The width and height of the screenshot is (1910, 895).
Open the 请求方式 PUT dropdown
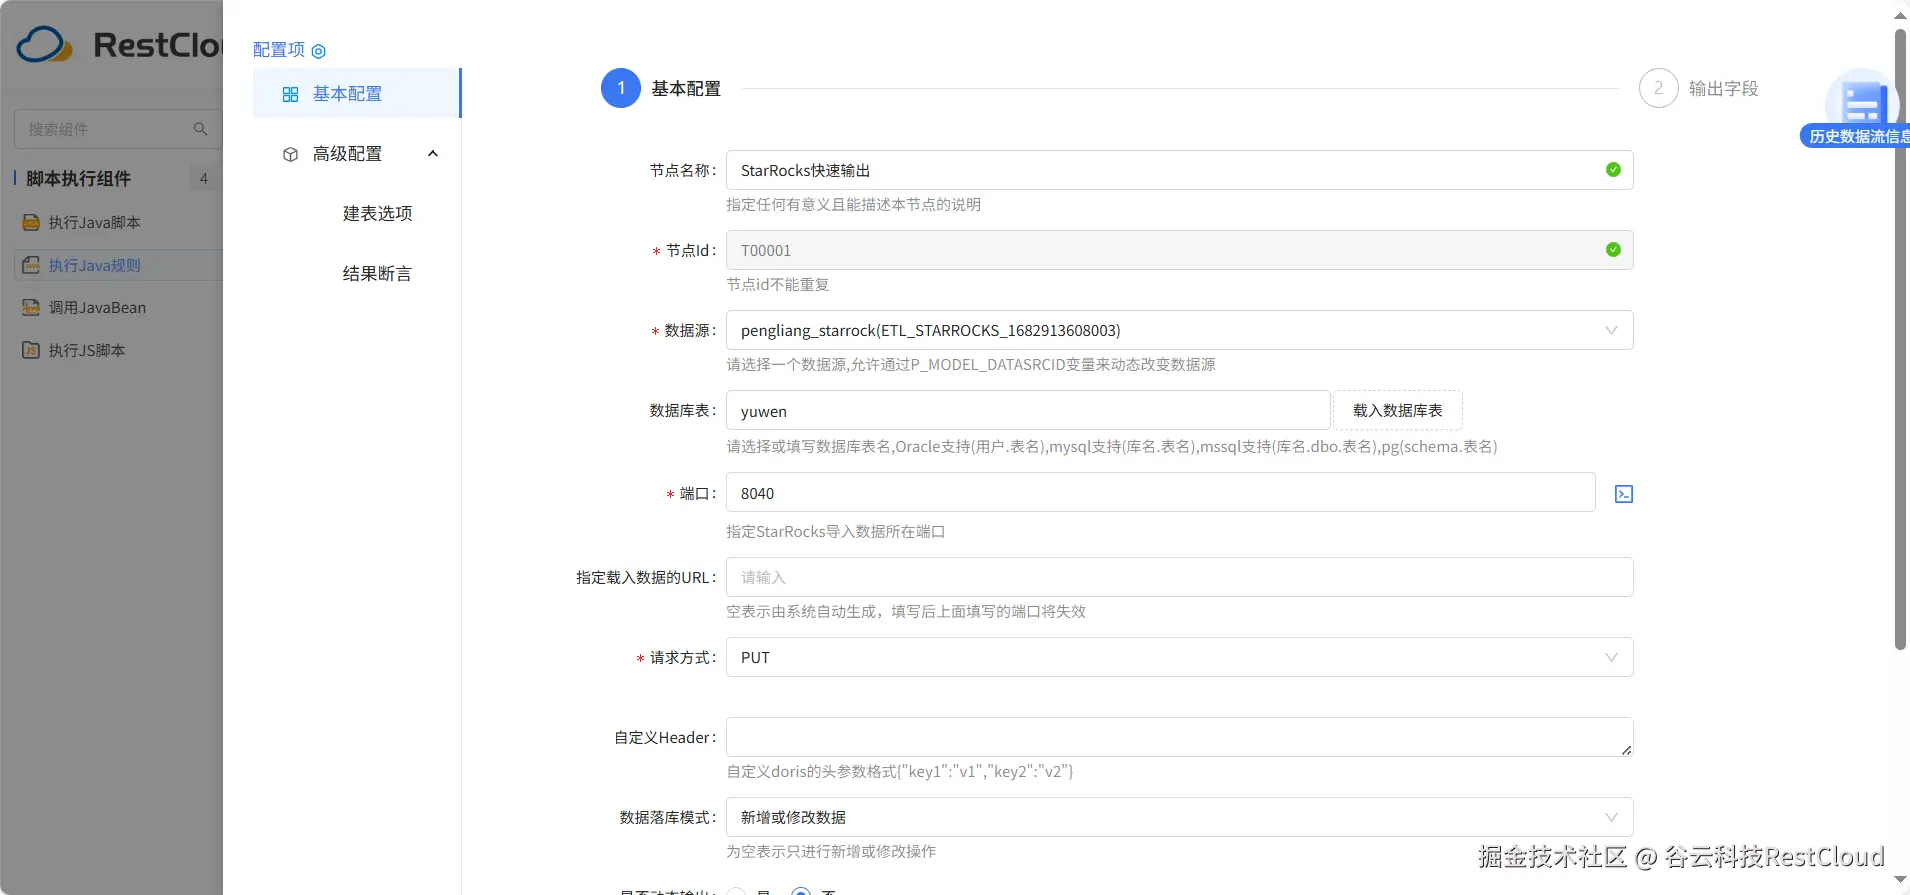point(1180,657)
